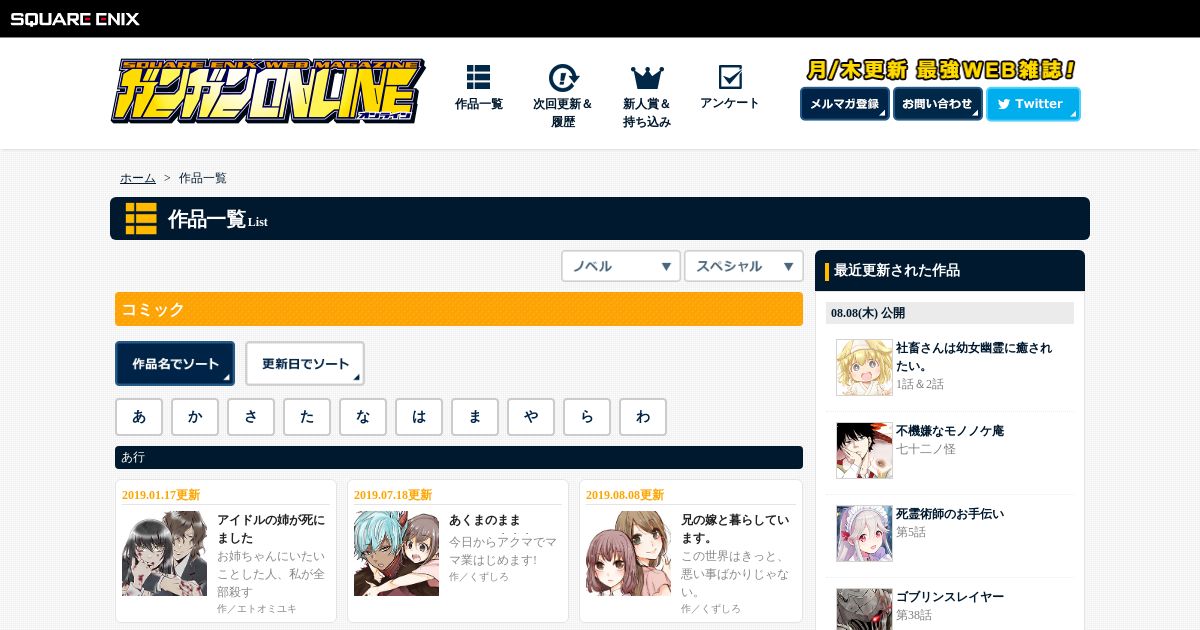The image size is (1200, 630).
Task: Go to ホーム breadcrumb link
Action: click(x=138, y=178)
